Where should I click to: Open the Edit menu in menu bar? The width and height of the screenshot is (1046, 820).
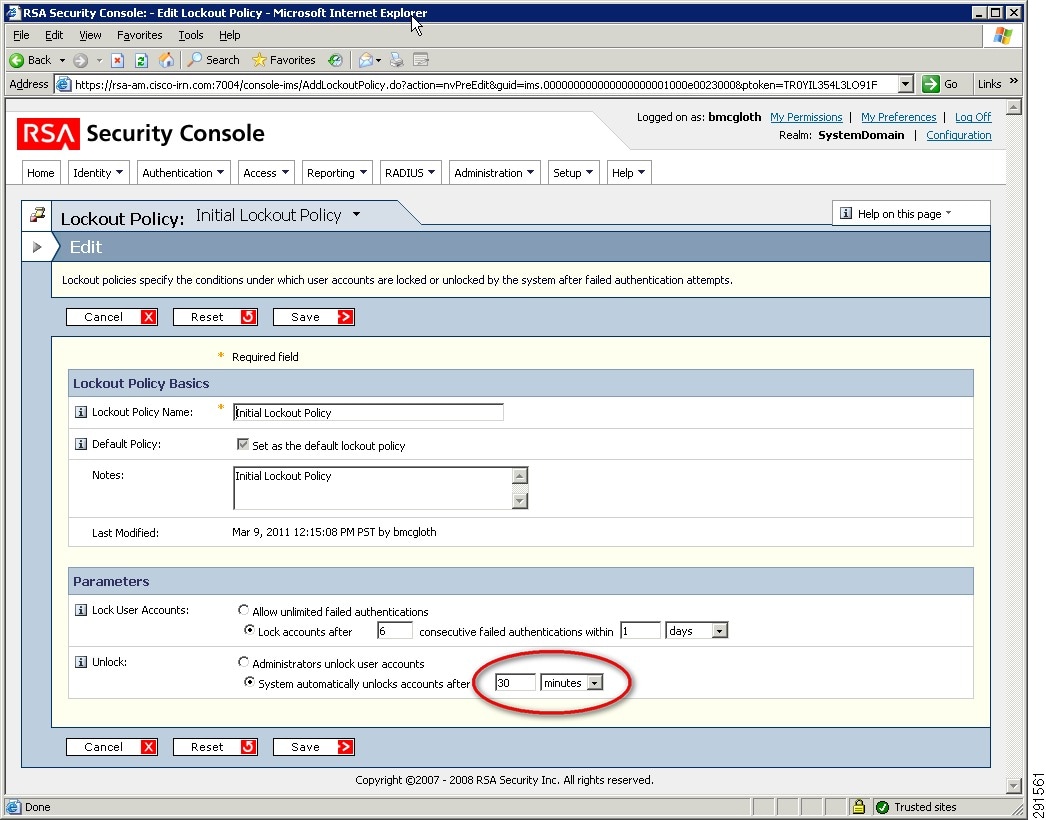tap(54, 35)
